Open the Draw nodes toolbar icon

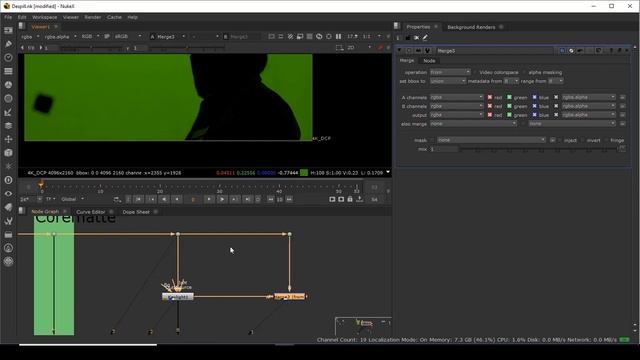pos(8,44)
